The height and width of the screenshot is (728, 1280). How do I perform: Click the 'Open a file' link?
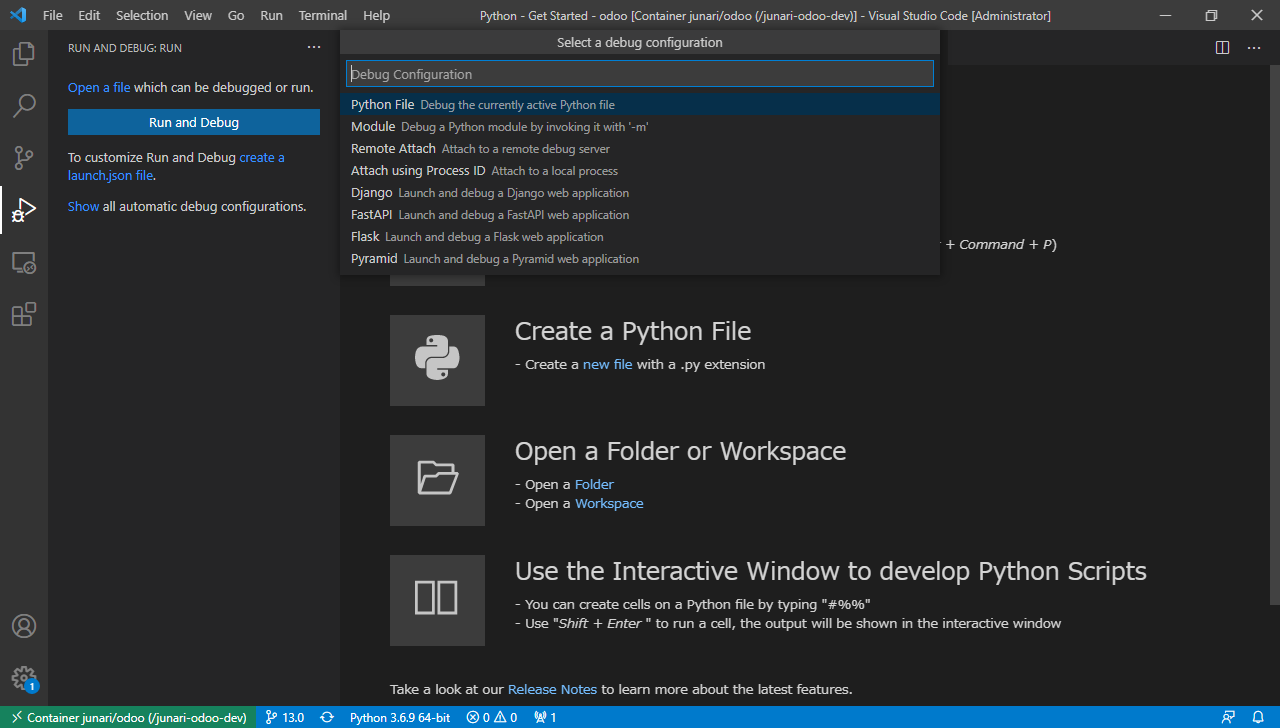point(99,87)
